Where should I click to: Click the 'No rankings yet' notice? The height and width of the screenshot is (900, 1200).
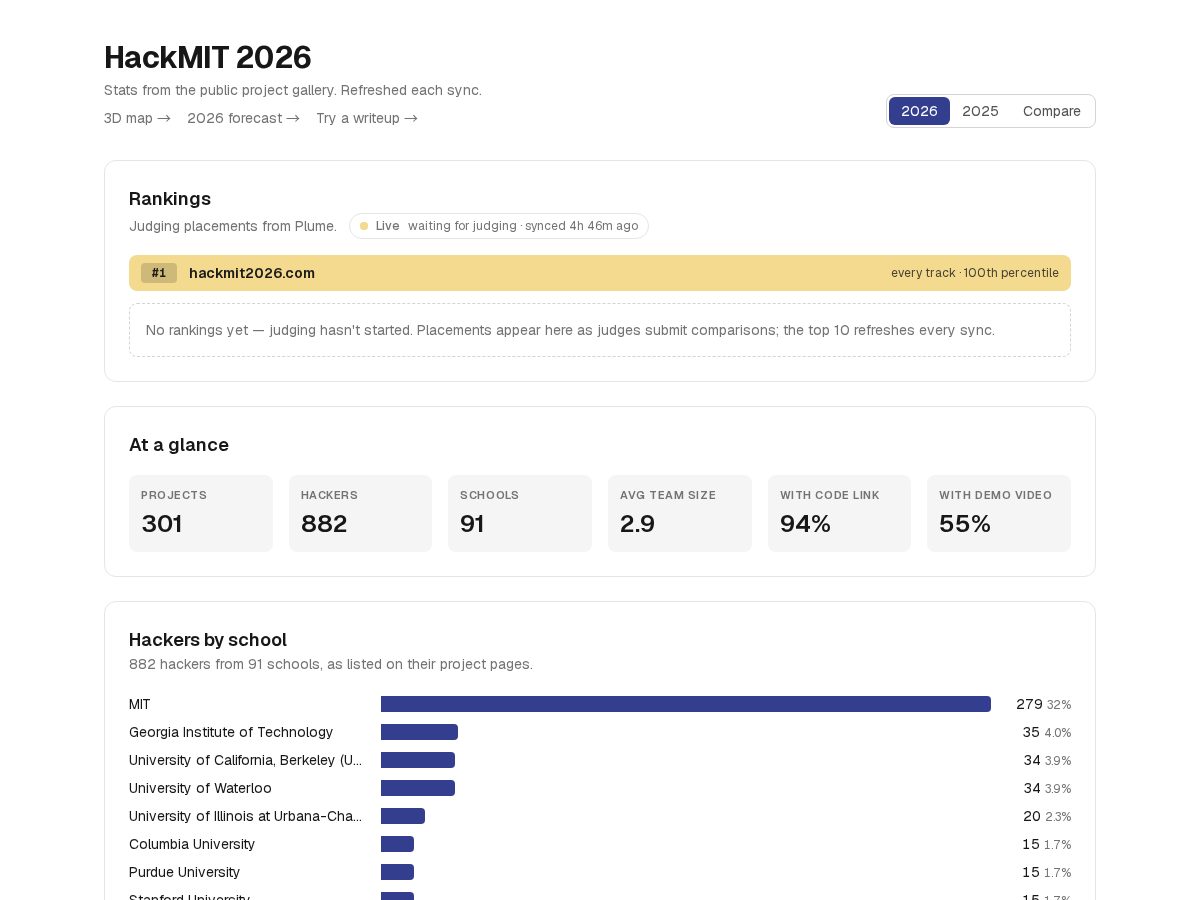600,330
